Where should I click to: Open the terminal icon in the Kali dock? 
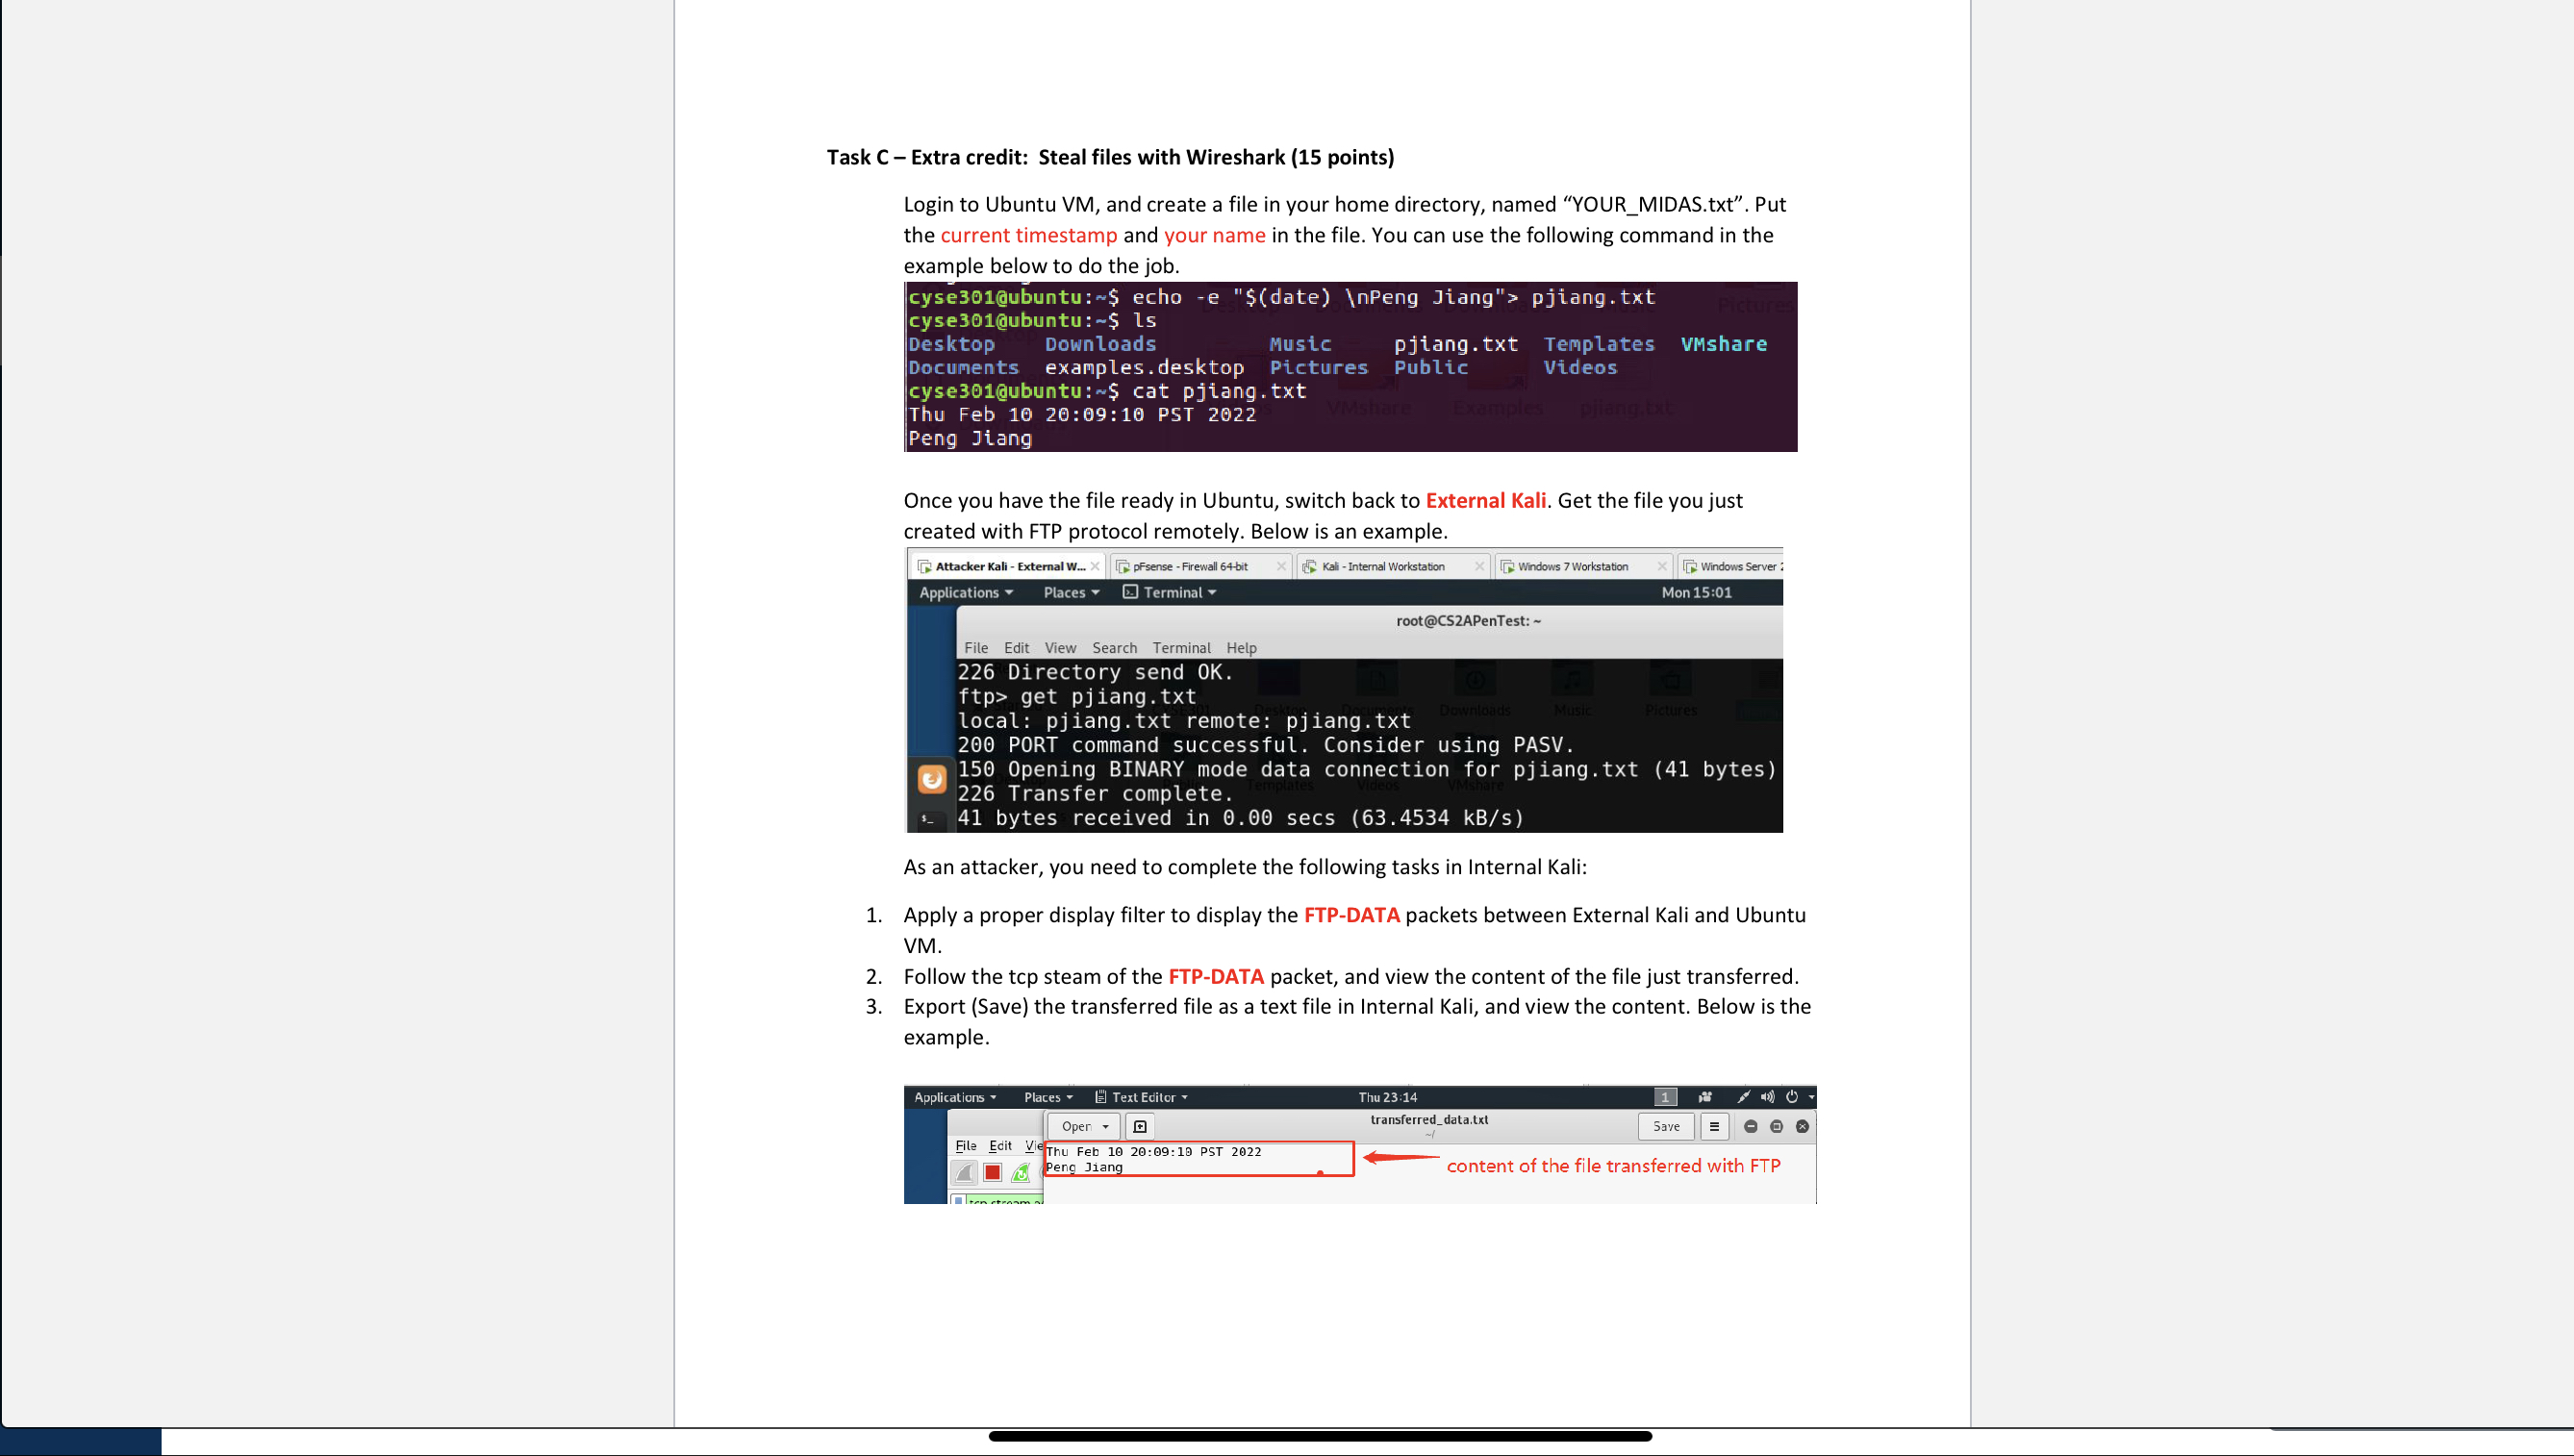pyautogui.click(x=930, y=822)
